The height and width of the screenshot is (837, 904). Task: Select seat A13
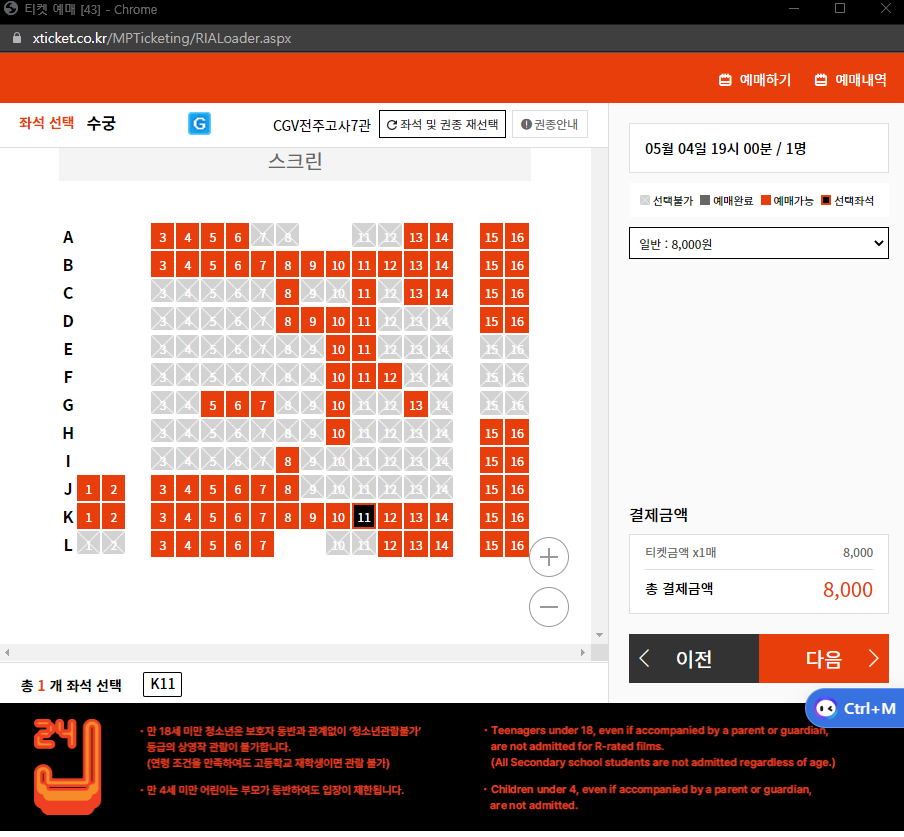tap(416, 237)
